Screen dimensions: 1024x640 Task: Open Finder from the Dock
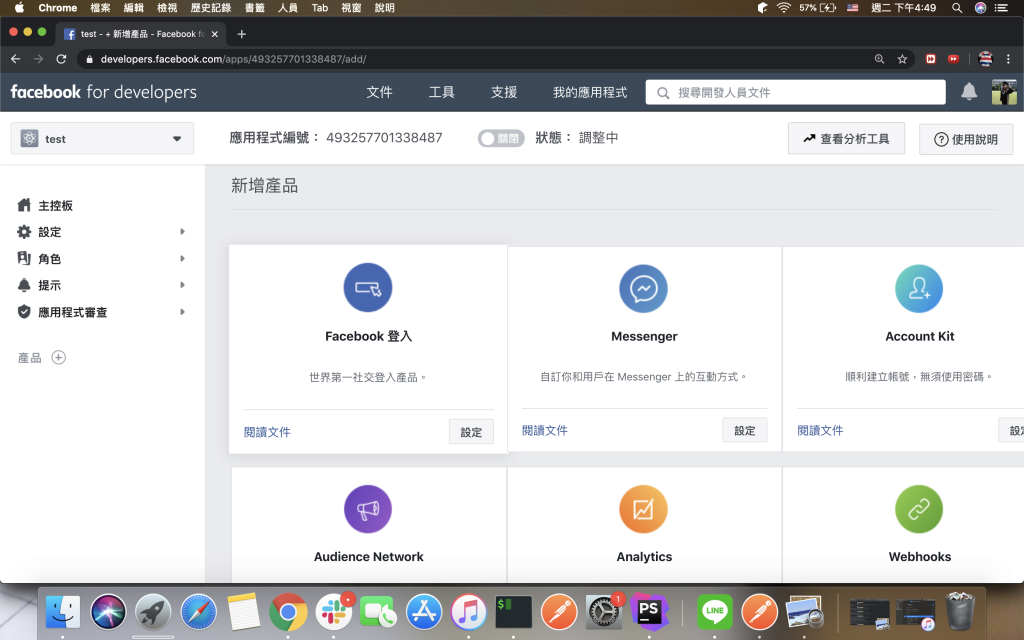pos(63,613)
